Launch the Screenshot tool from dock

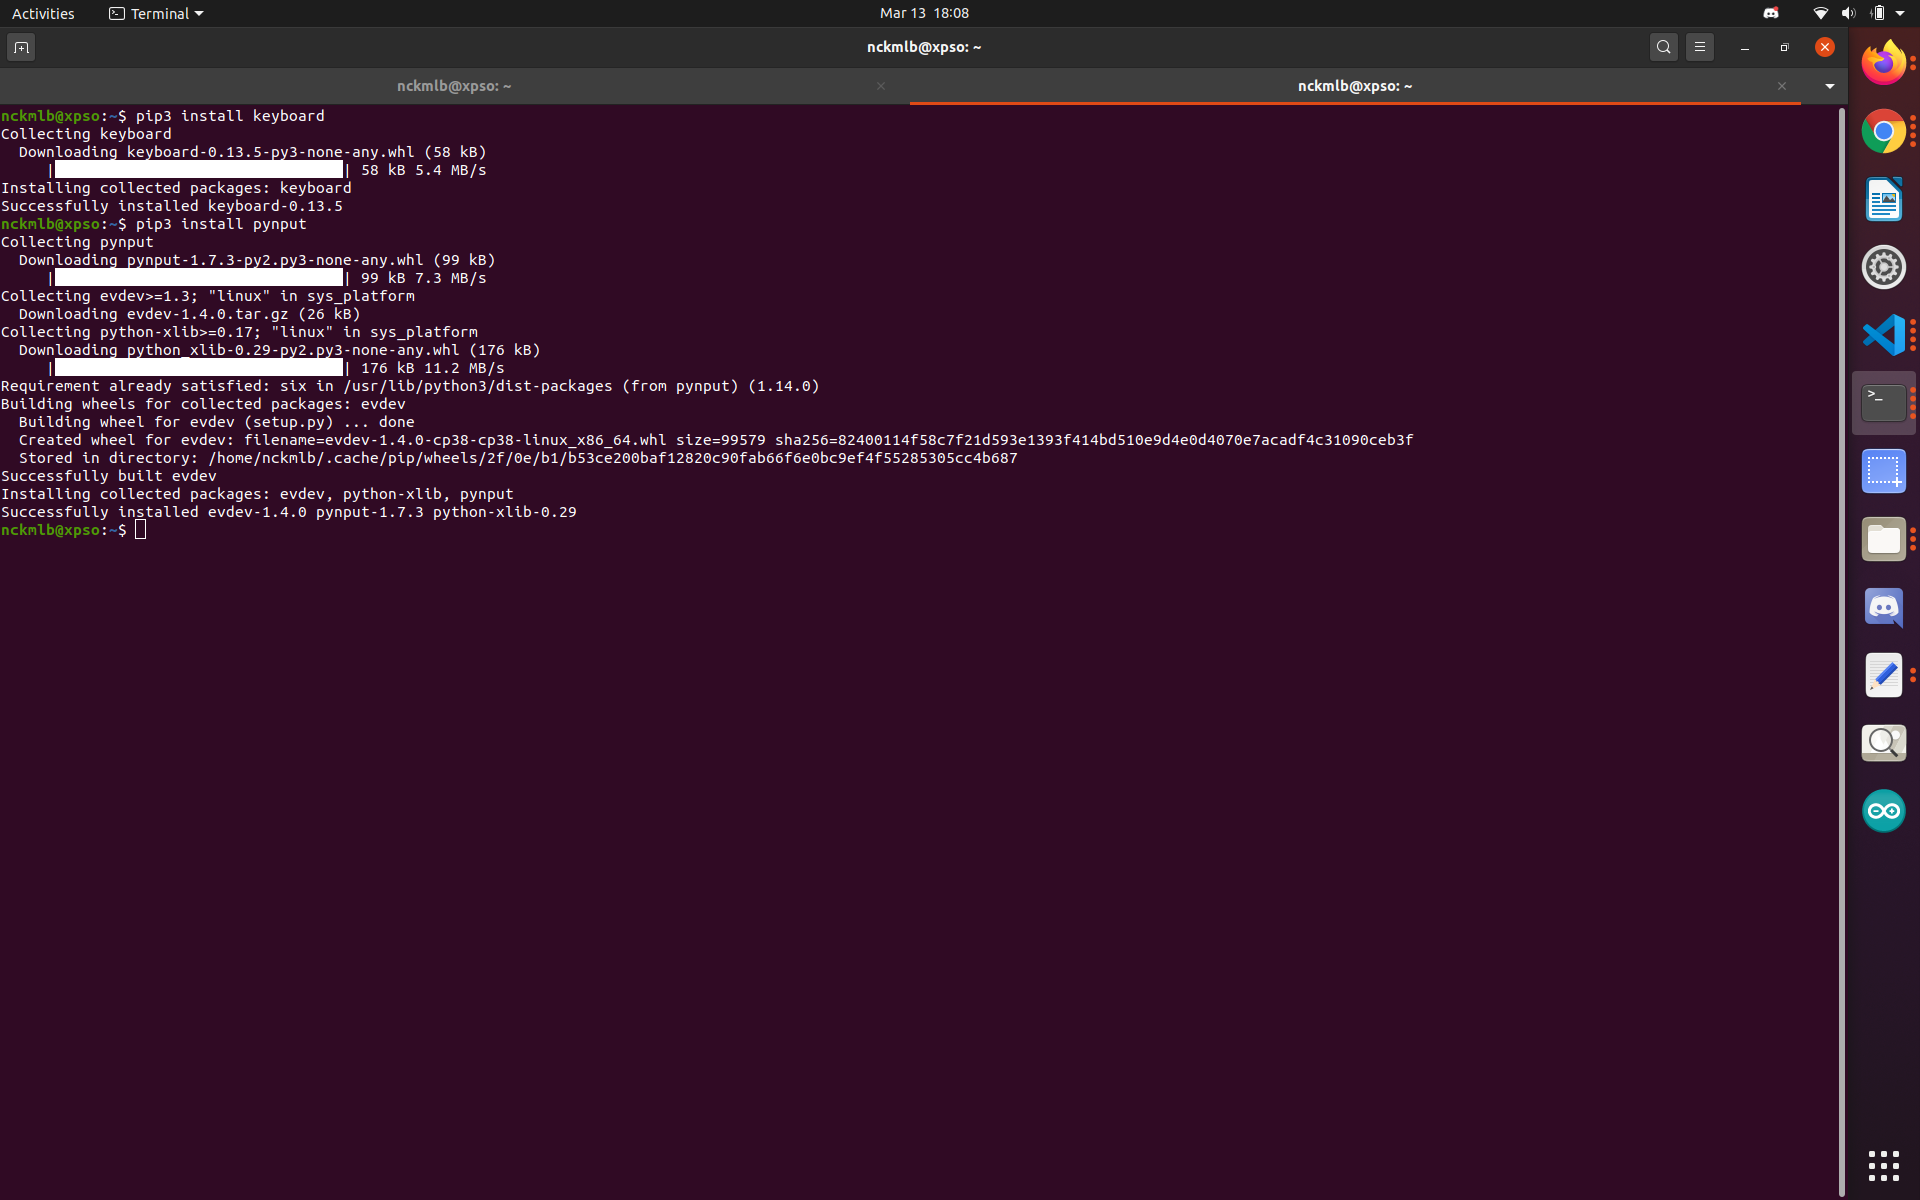tap(1883, 471)
